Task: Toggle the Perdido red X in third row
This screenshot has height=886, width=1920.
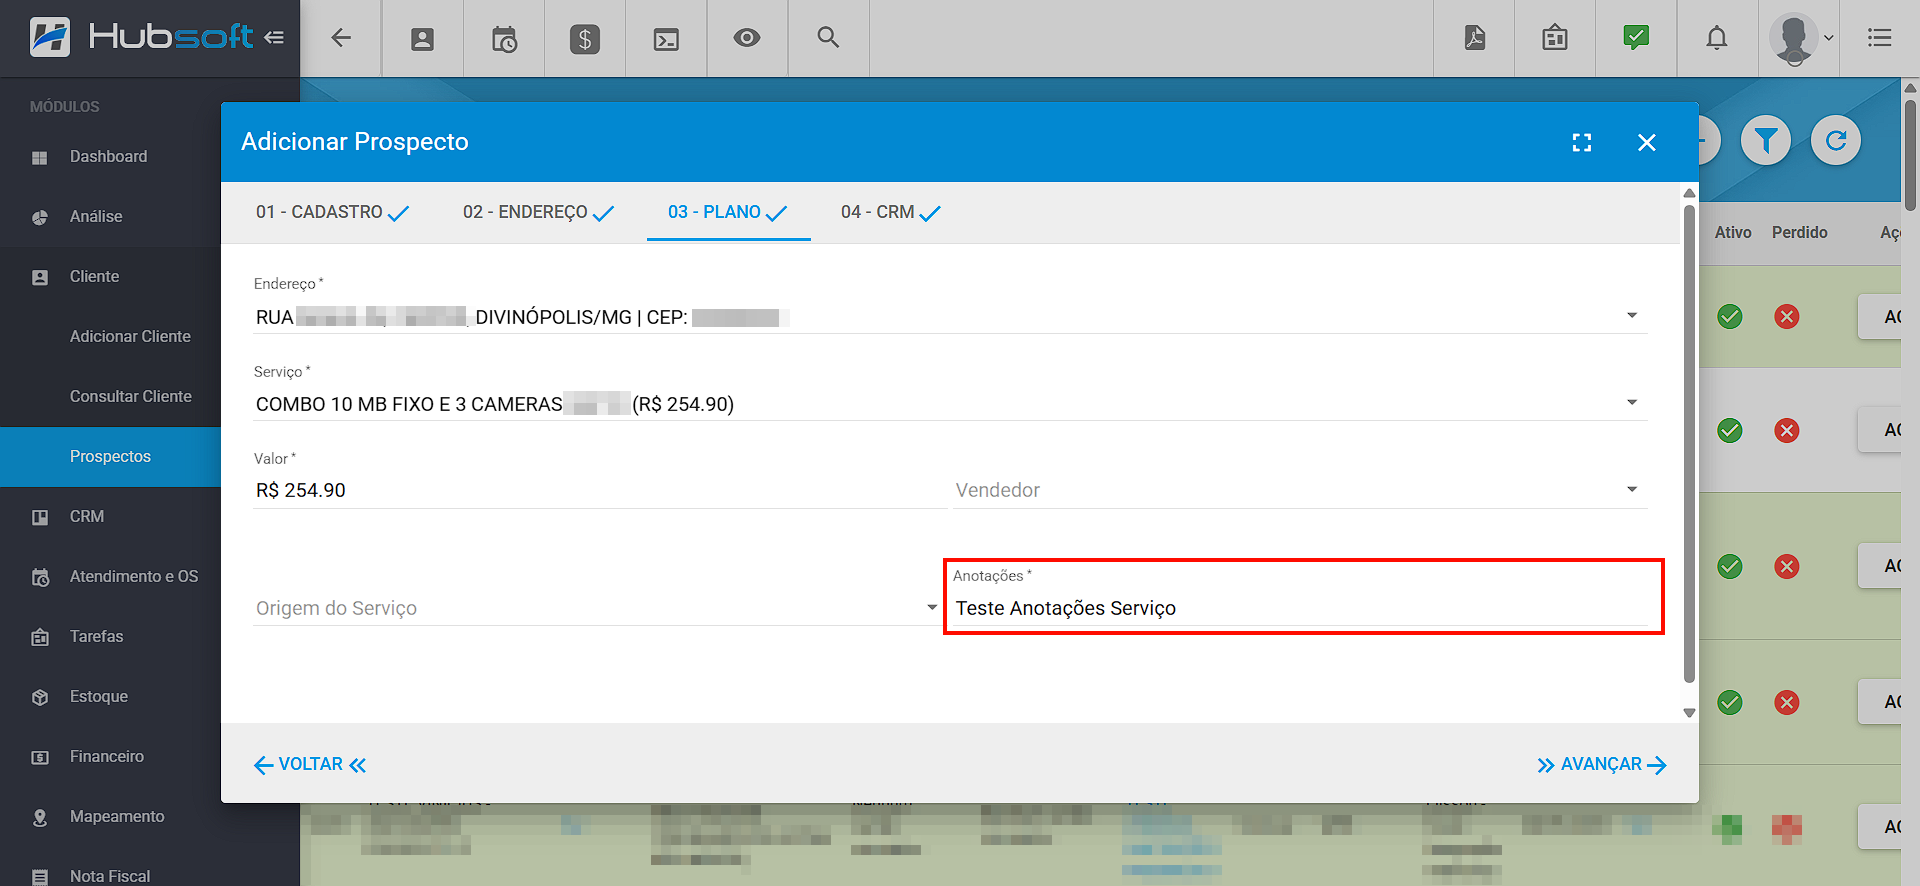Action: click(x=1787, y=567)
